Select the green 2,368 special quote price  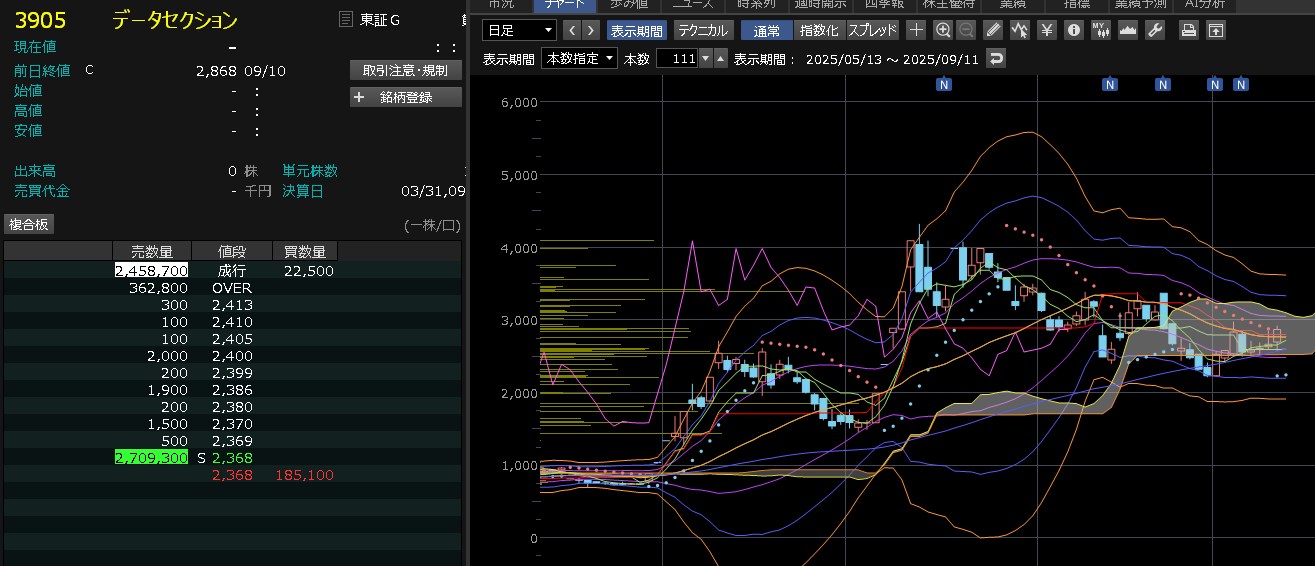tap(233, 457)
